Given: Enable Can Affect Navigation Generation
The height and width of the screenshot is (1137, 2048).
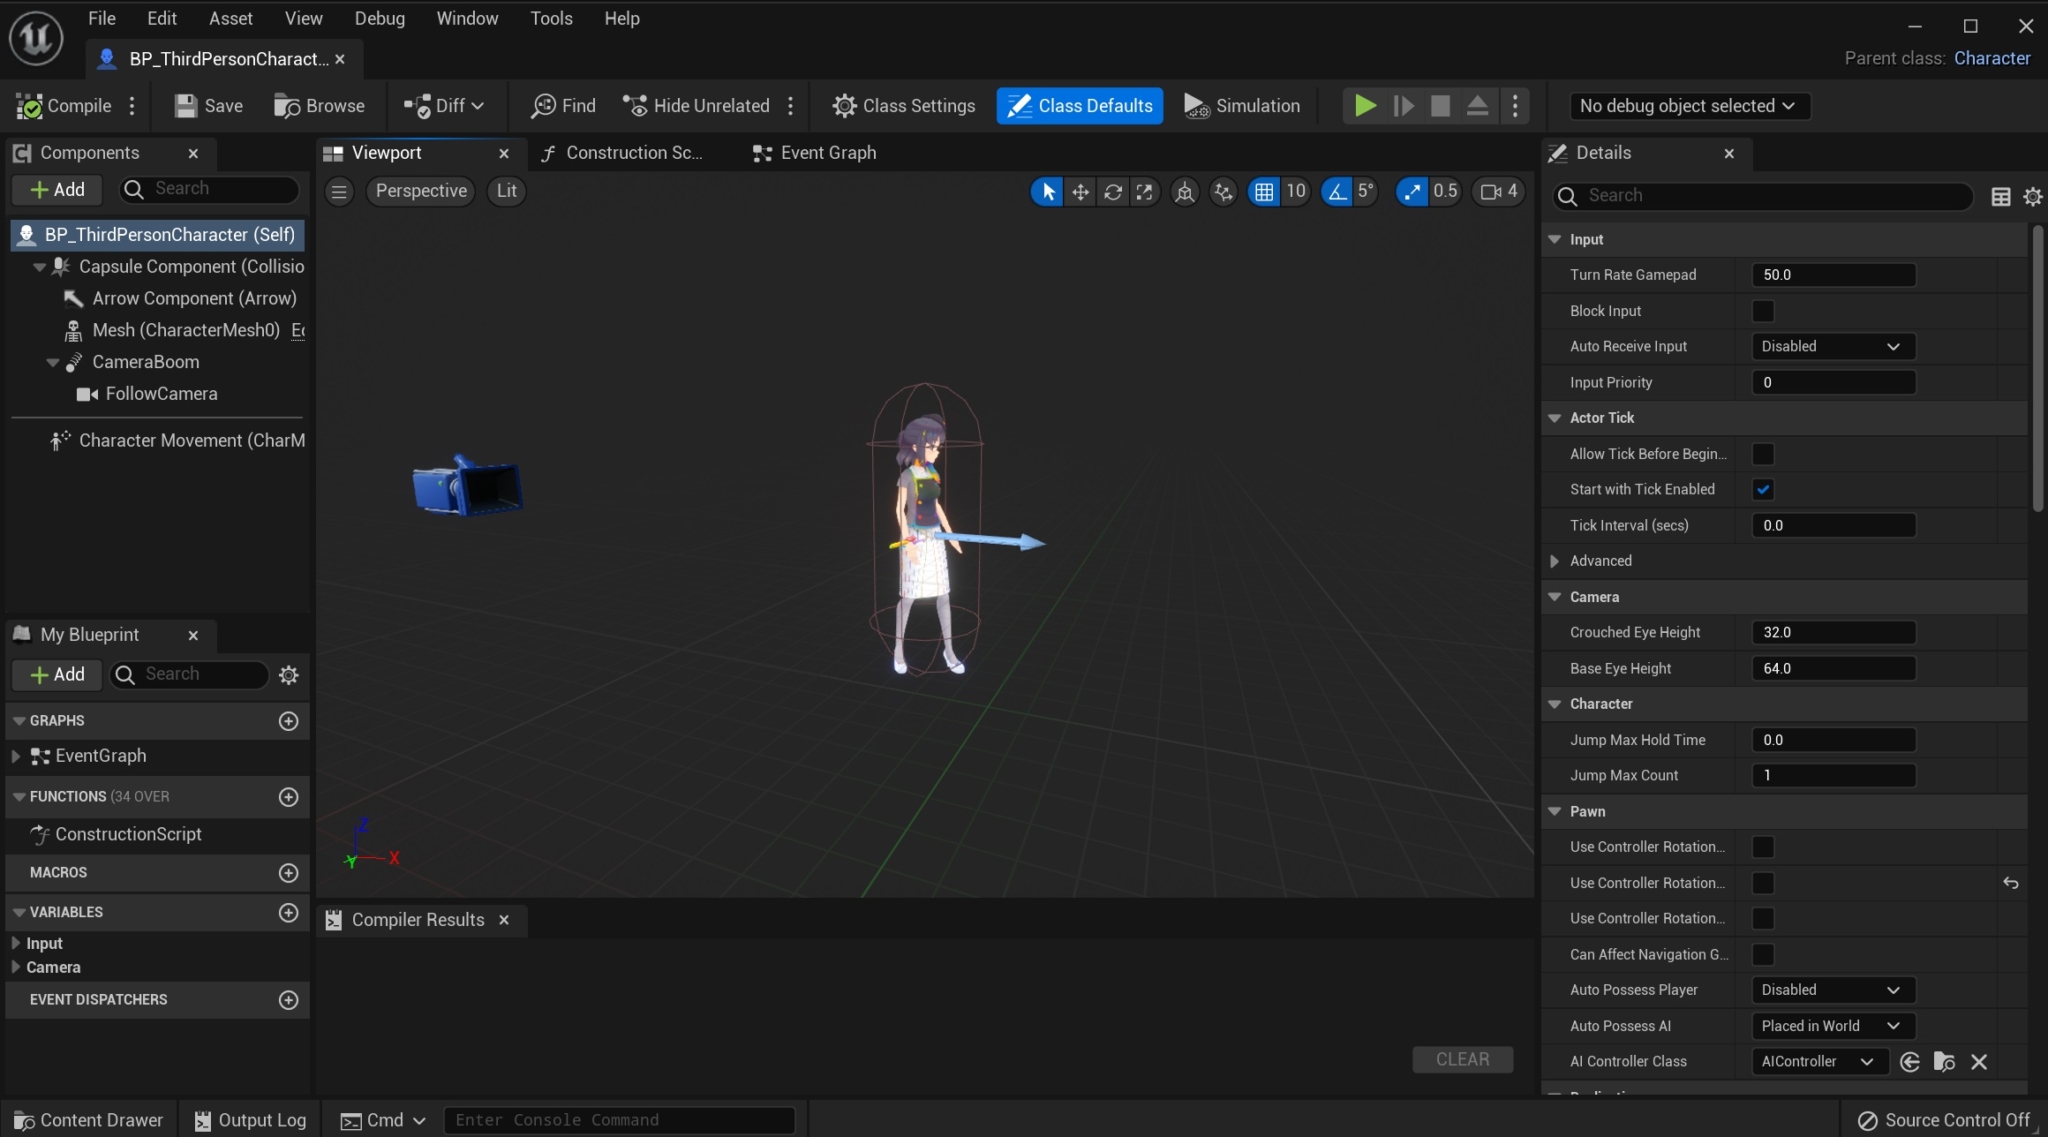Looking at the screenshot, I should [x=1761, y=954].
